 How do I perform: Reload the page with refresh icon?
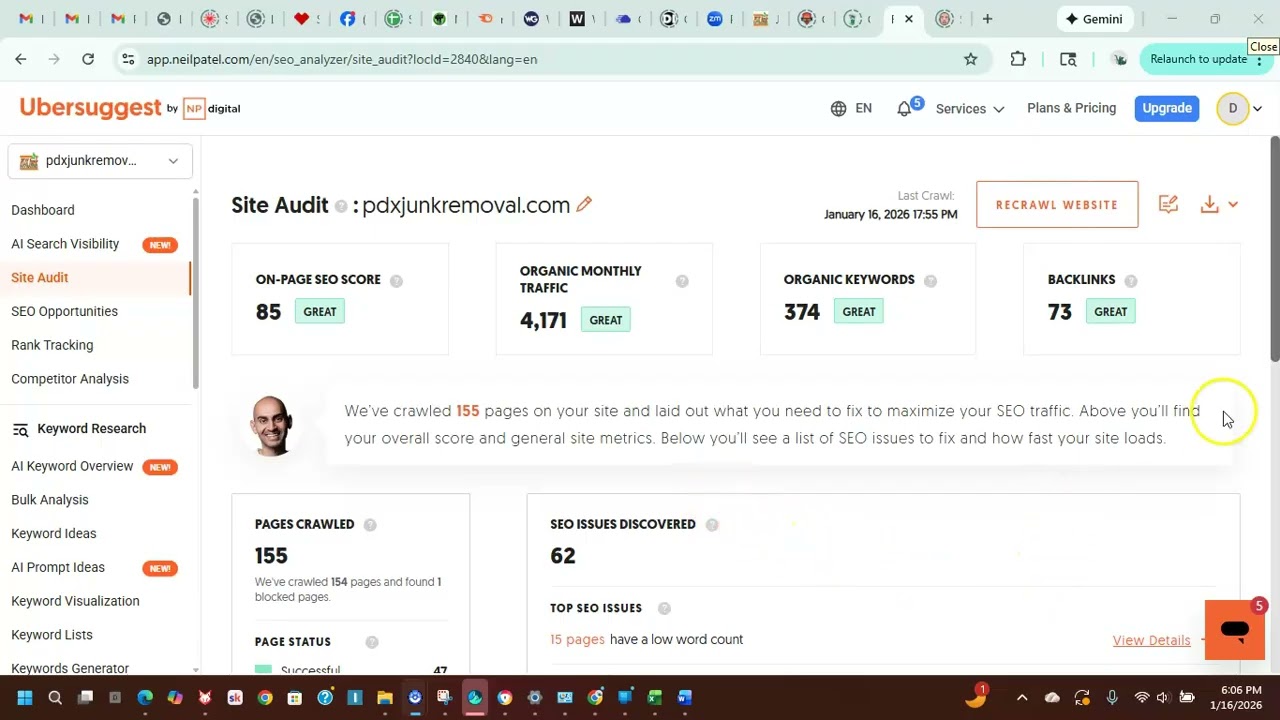click(x=88, y=59)
